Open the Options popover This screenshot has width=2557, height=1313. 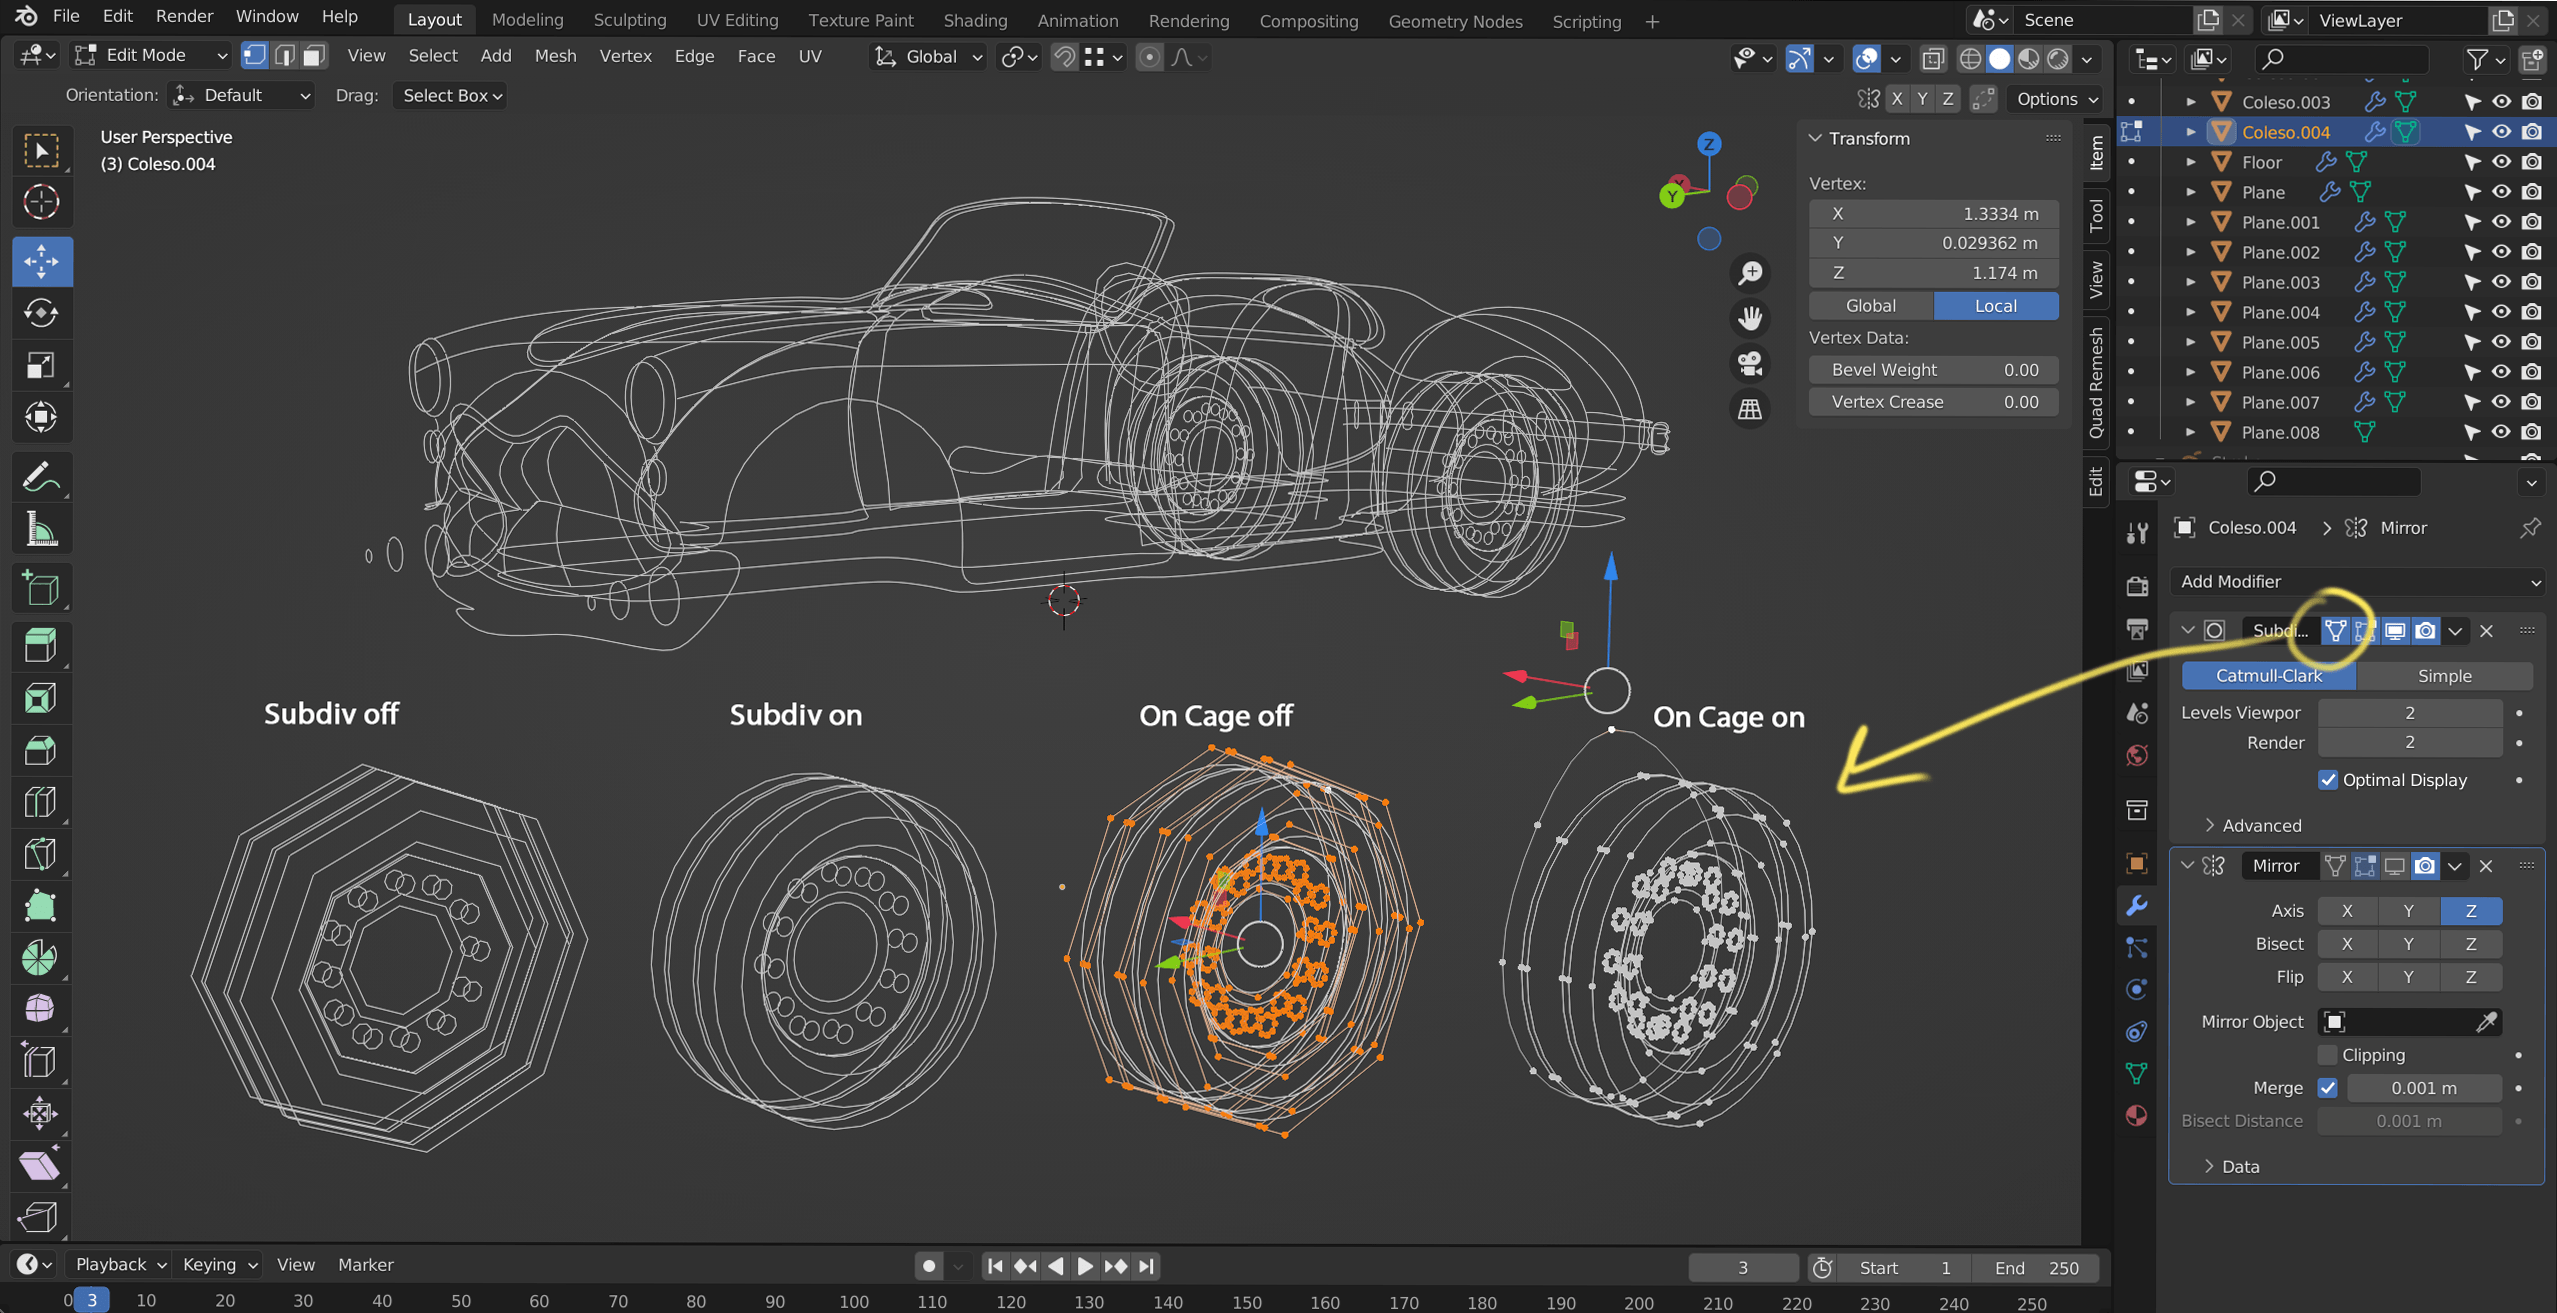tap(2056, 99)
